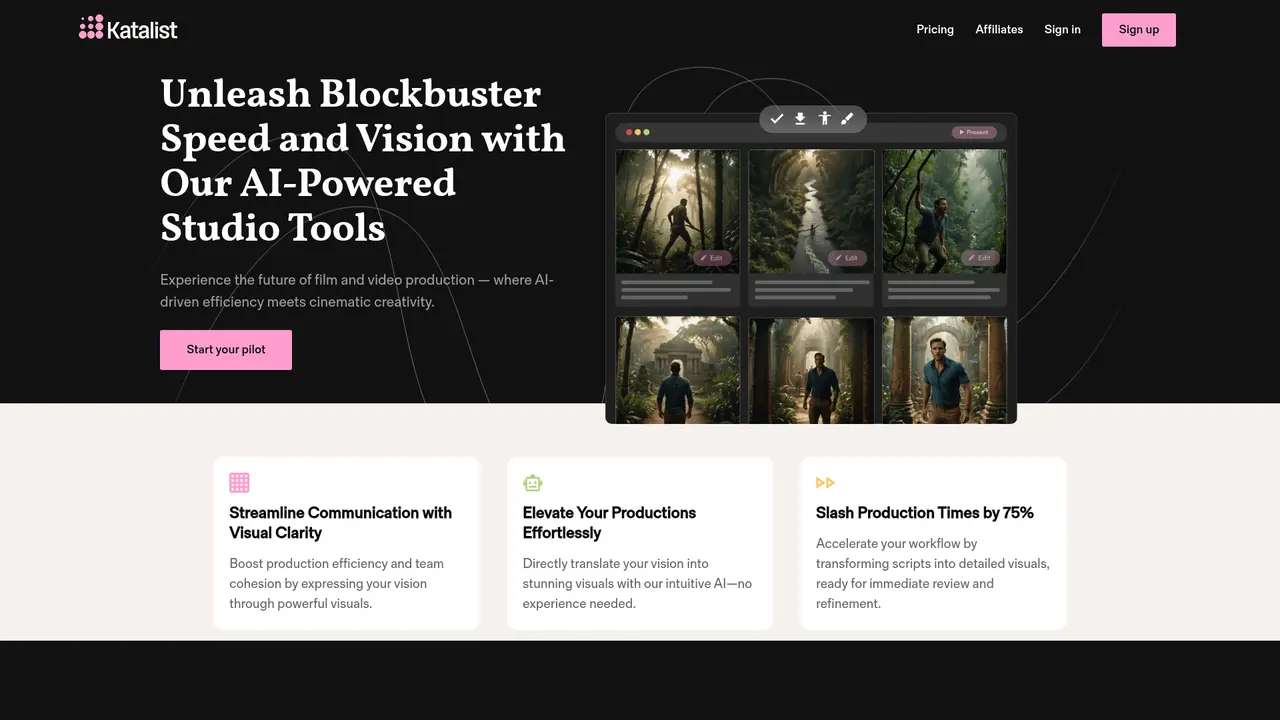Click the Katalist logo
The width and height of the screenshot is (1280, 720).
pyautogui.click(x=128, y=29)
